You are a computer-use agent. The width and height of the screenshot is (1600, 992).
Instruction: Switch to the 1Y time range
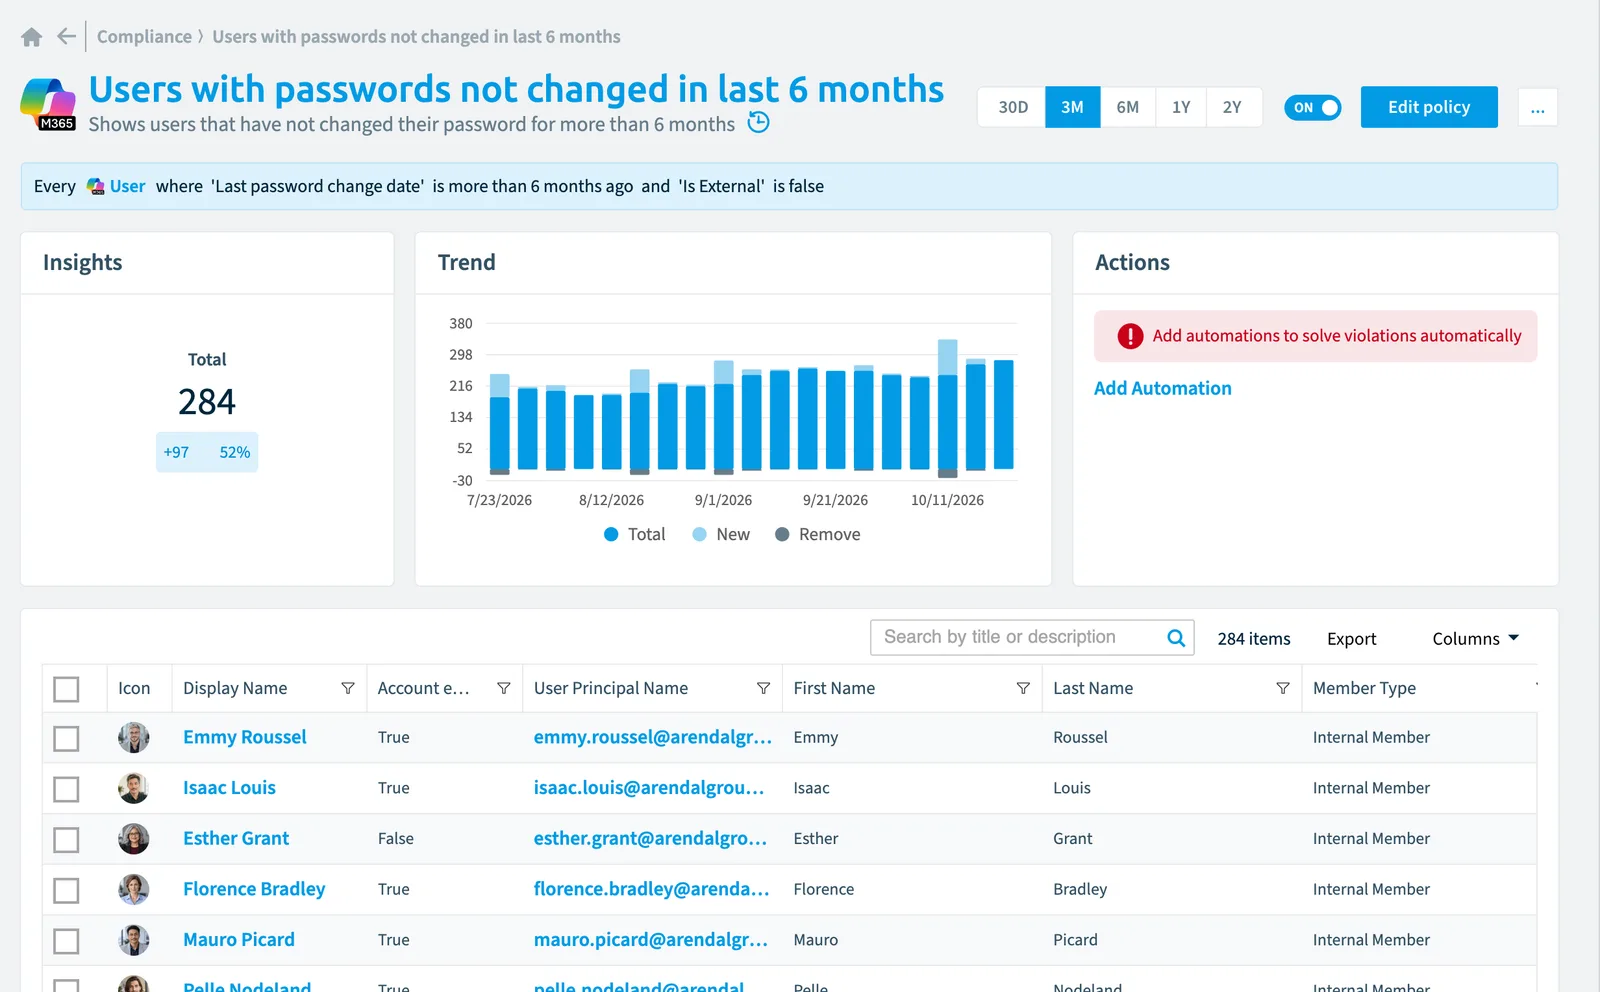(x=1181, y=107)
